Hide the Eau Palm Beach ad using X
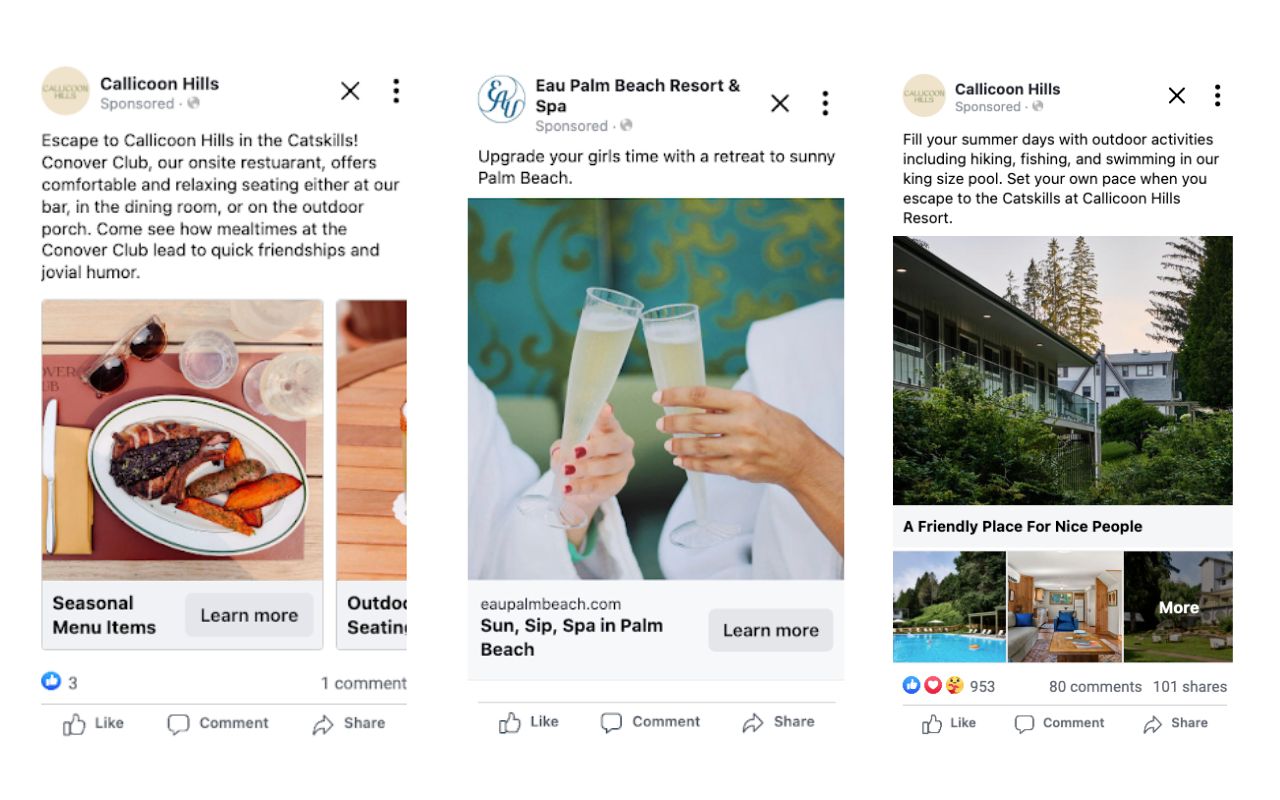This screenshot has height=800, width=1280. tap(780, 103)
